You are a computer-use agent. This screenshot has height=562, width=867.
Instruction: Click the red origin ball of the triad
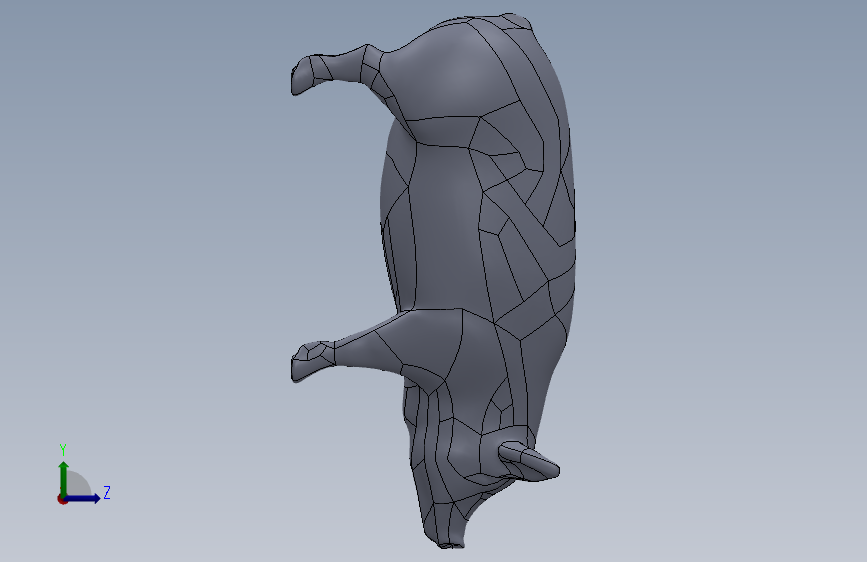coord(62,499)
